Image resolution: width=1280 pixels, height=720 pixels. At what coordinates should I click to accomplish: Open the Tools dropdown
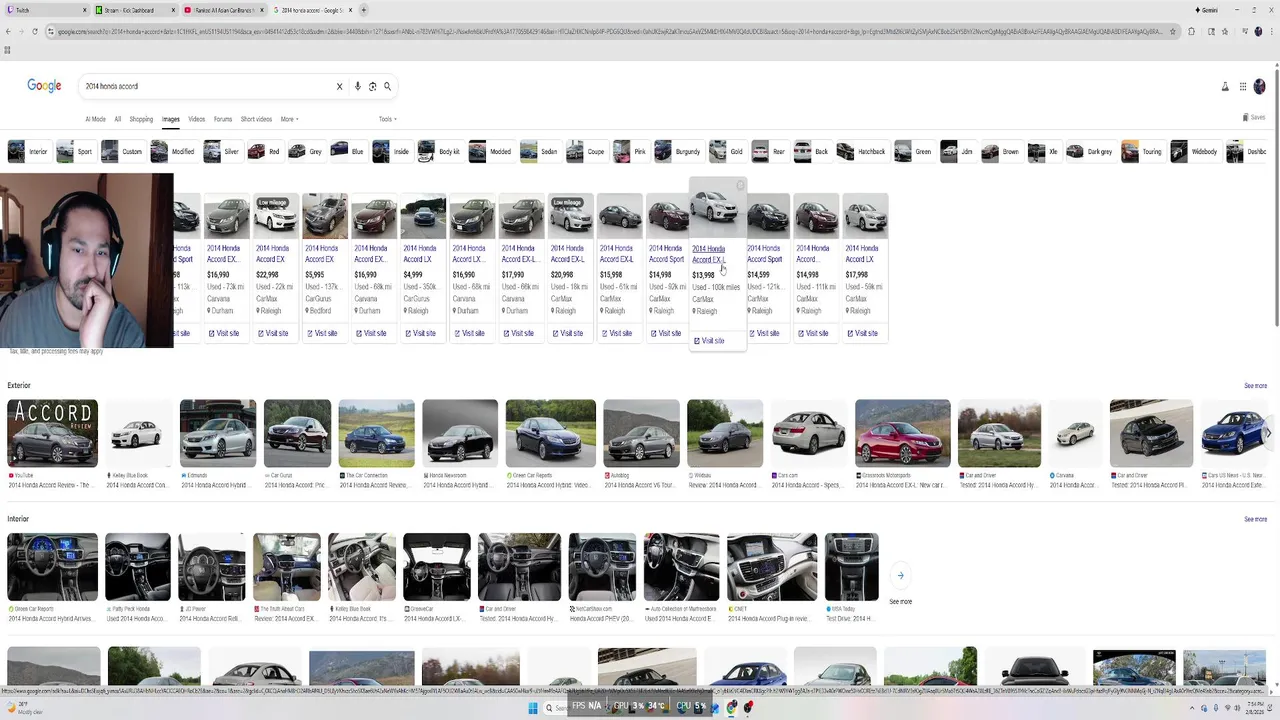point(387,119)
